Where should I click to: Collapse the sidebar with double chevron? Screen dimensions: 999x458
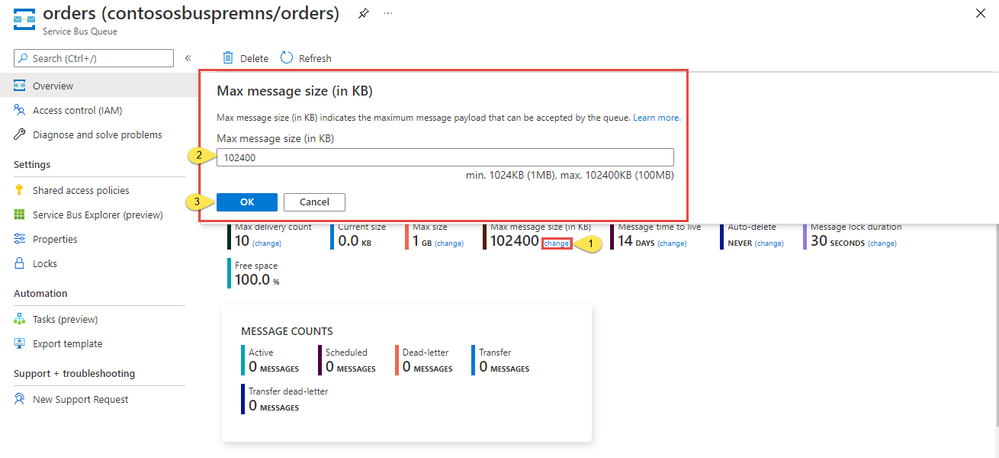pos(188,58)
